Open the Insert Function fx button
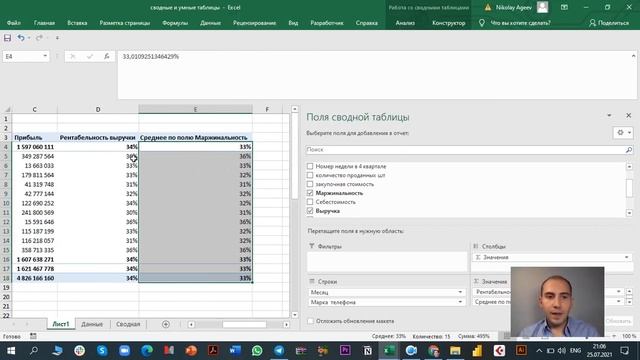Screen dimensions: 640x360 click(107, 56)
